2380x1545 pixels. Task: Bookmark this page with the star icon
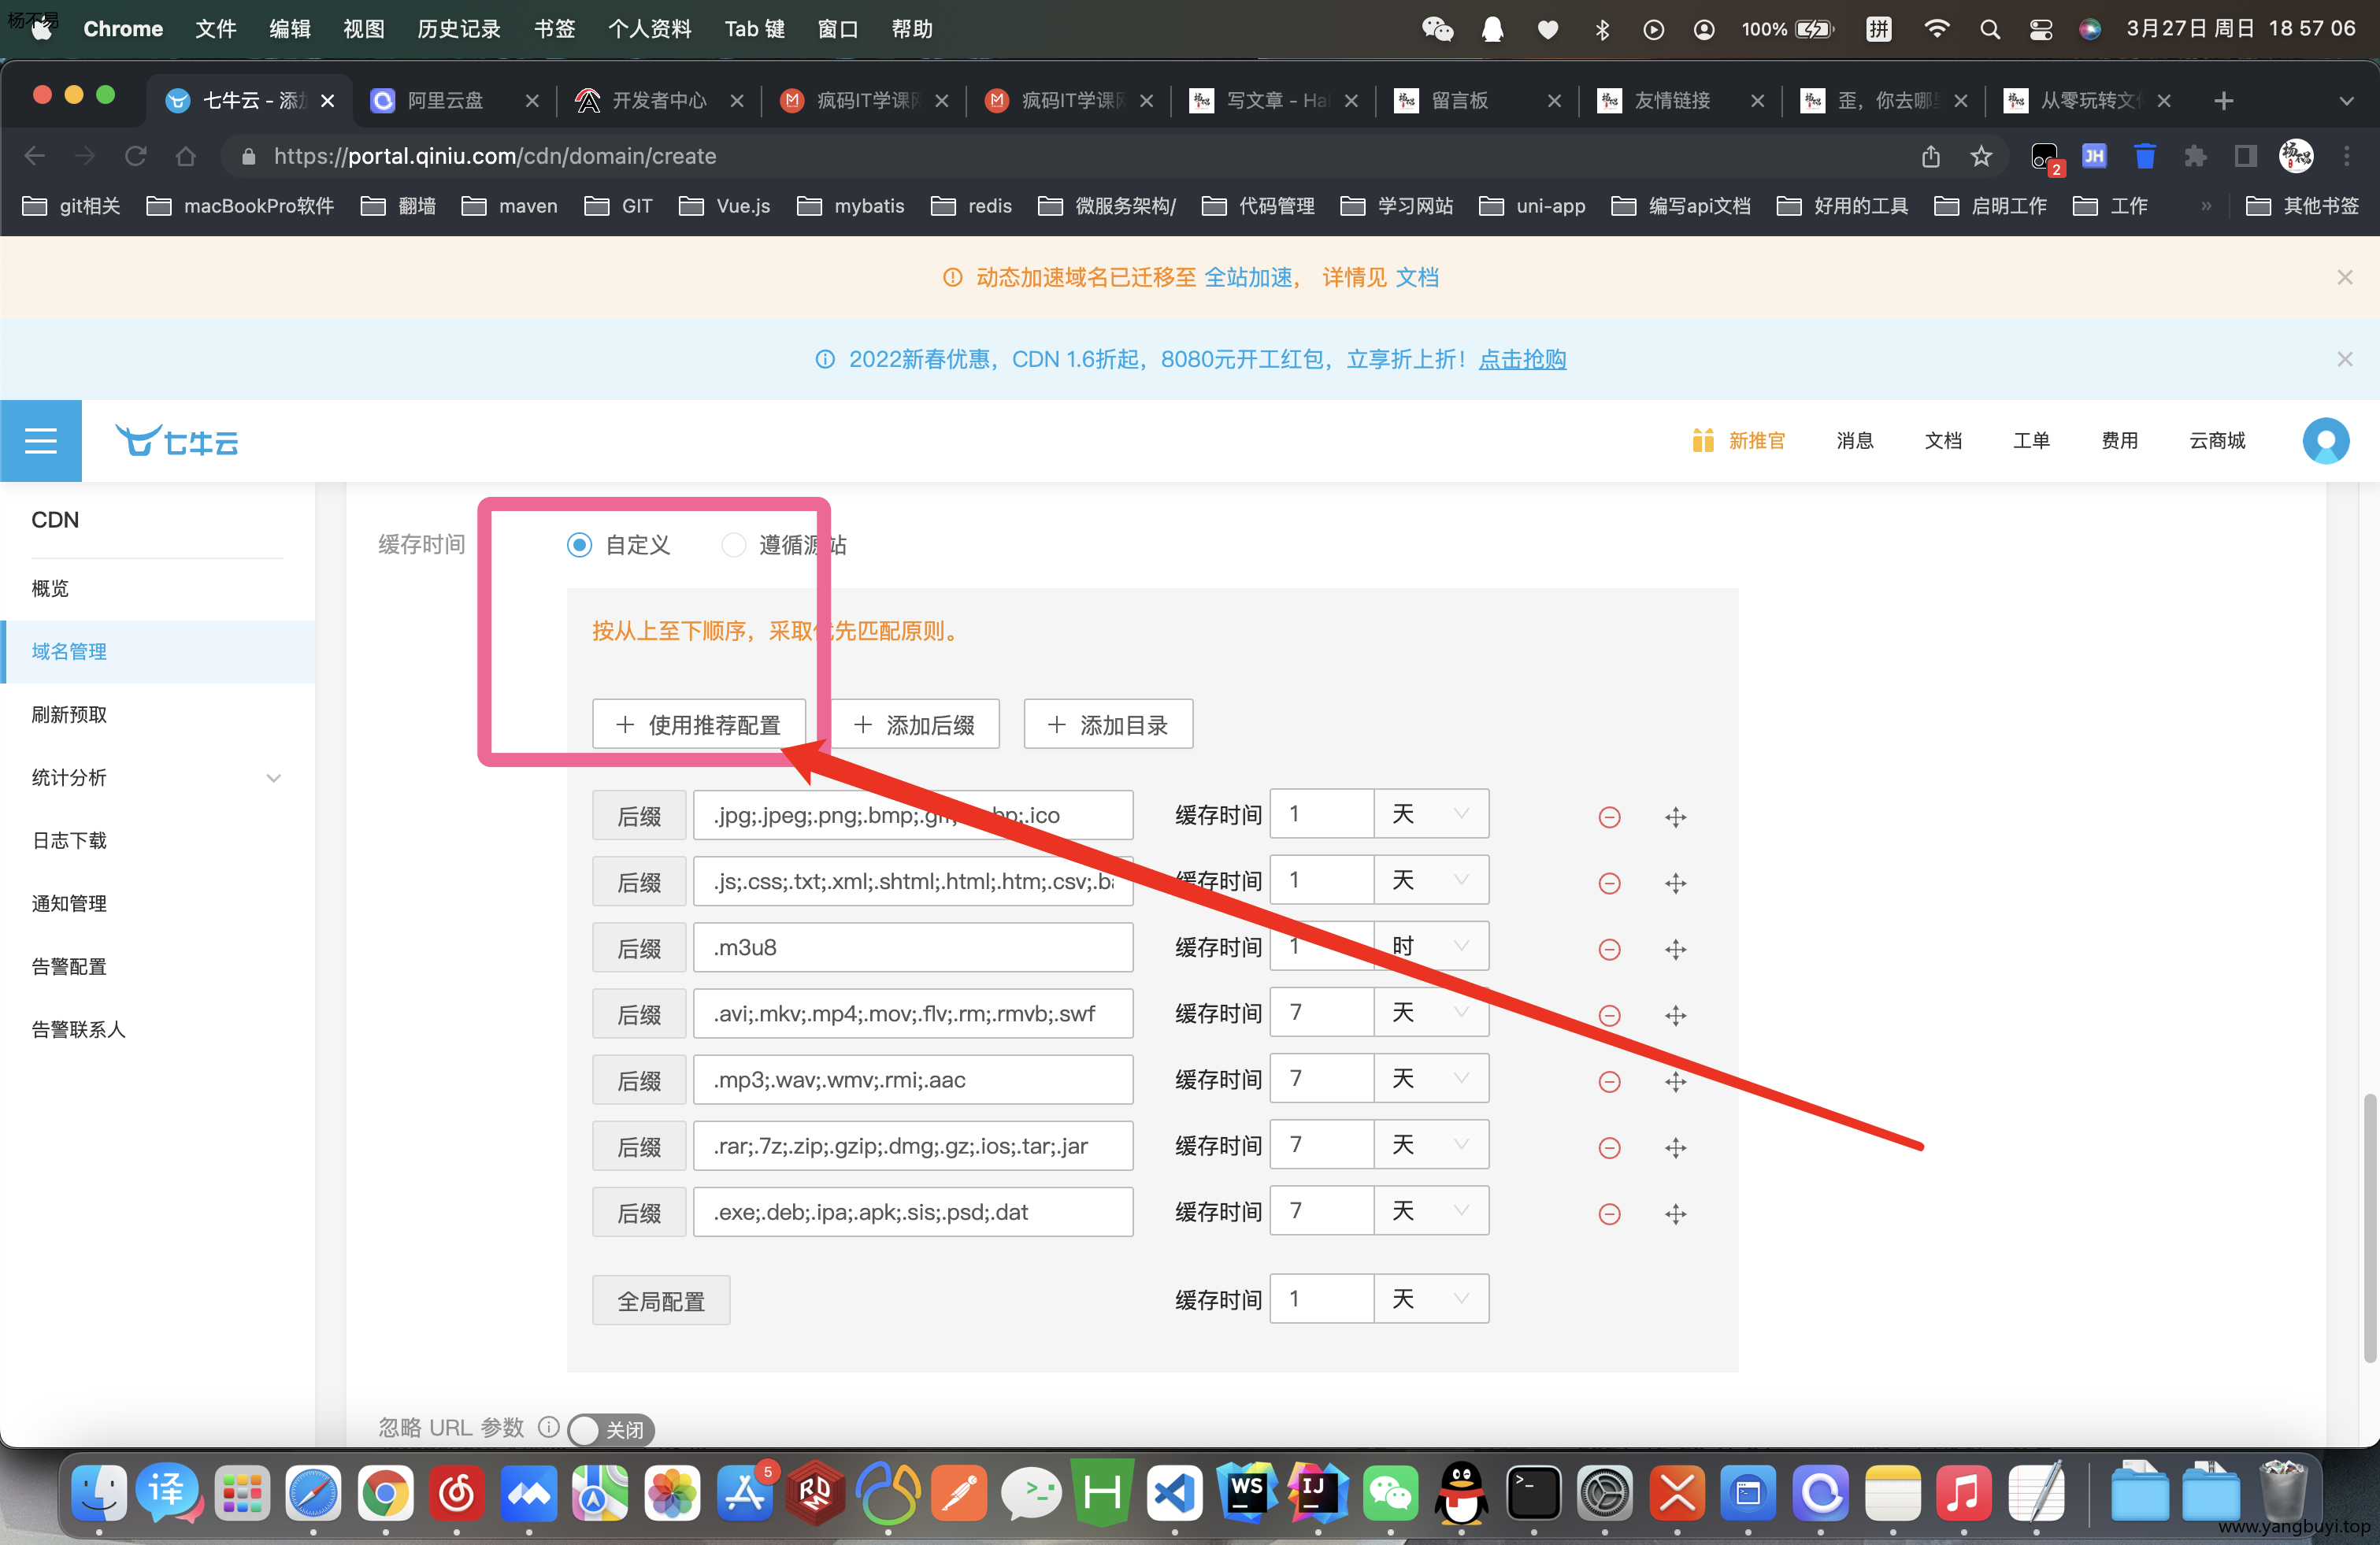click(x=1980, y=156)
